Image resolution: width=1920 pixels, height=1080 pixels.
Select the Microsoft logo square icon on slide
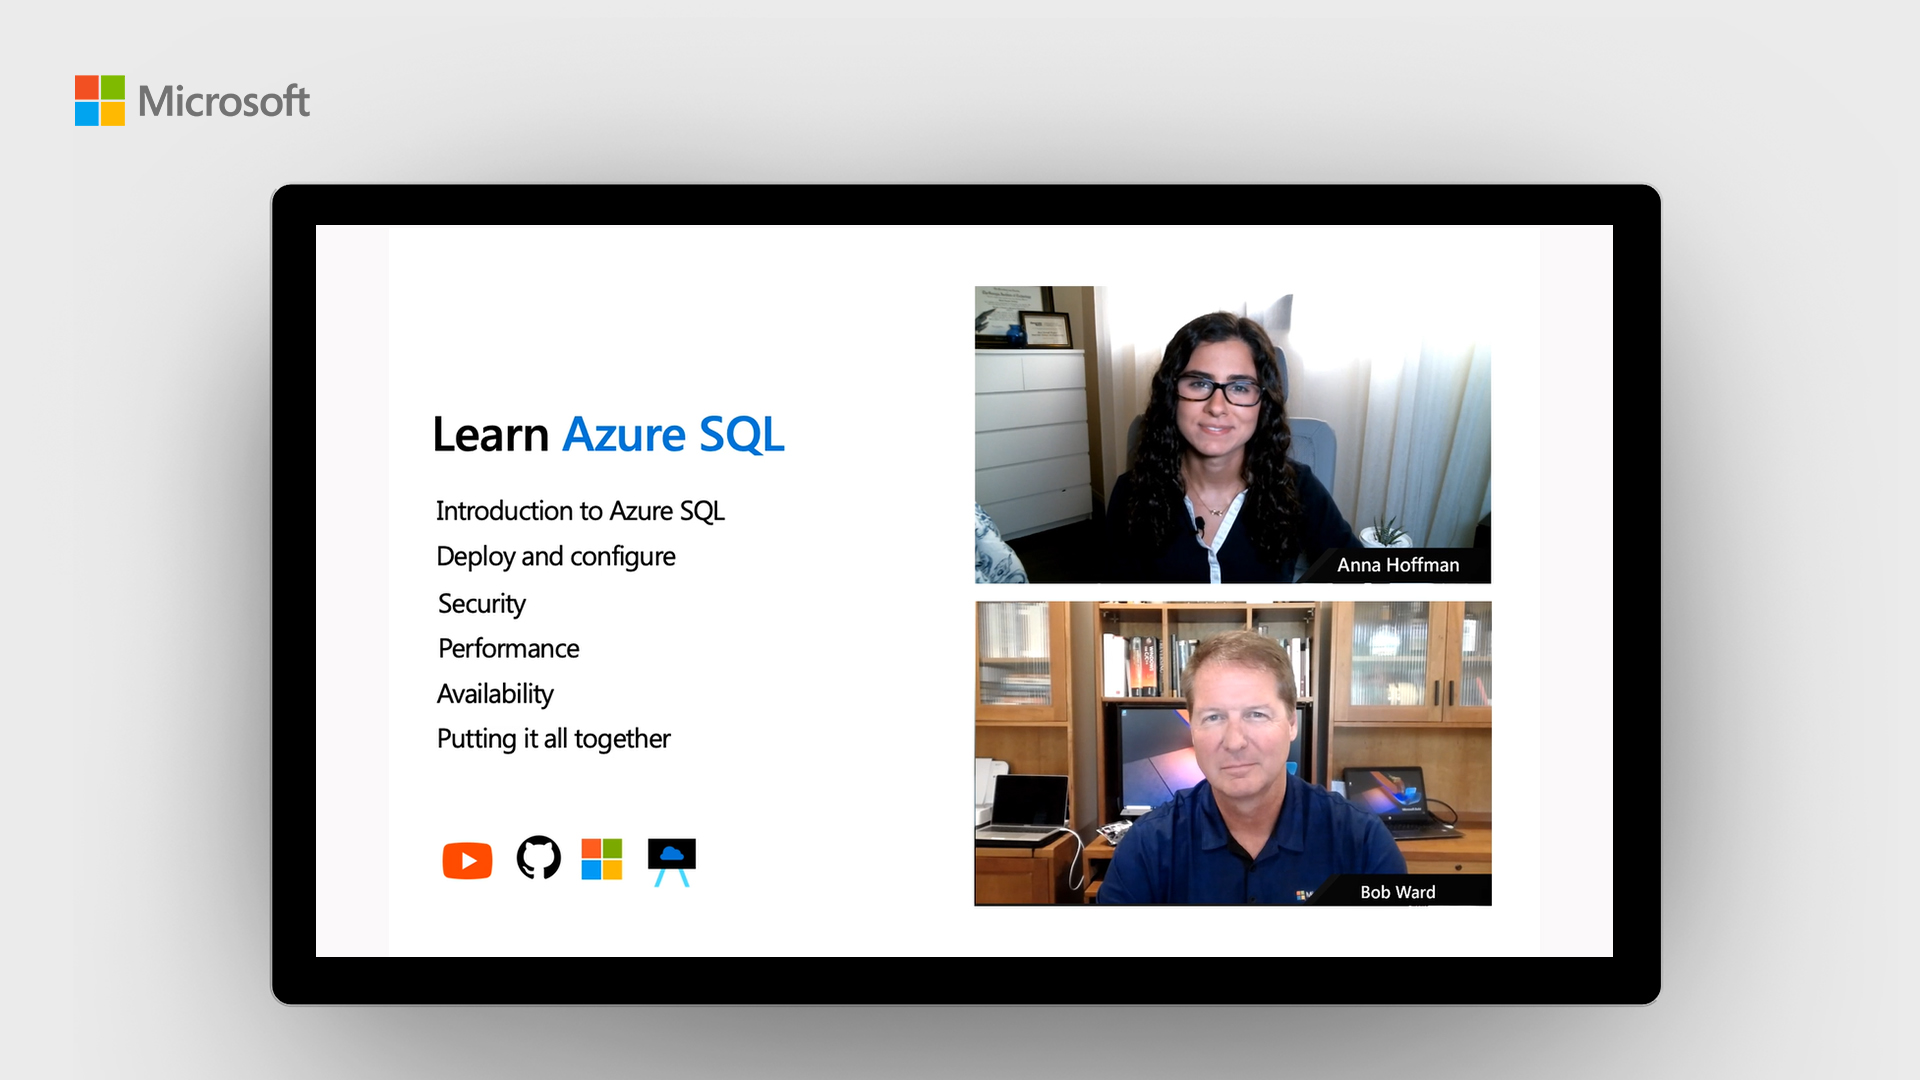[601, 858]
